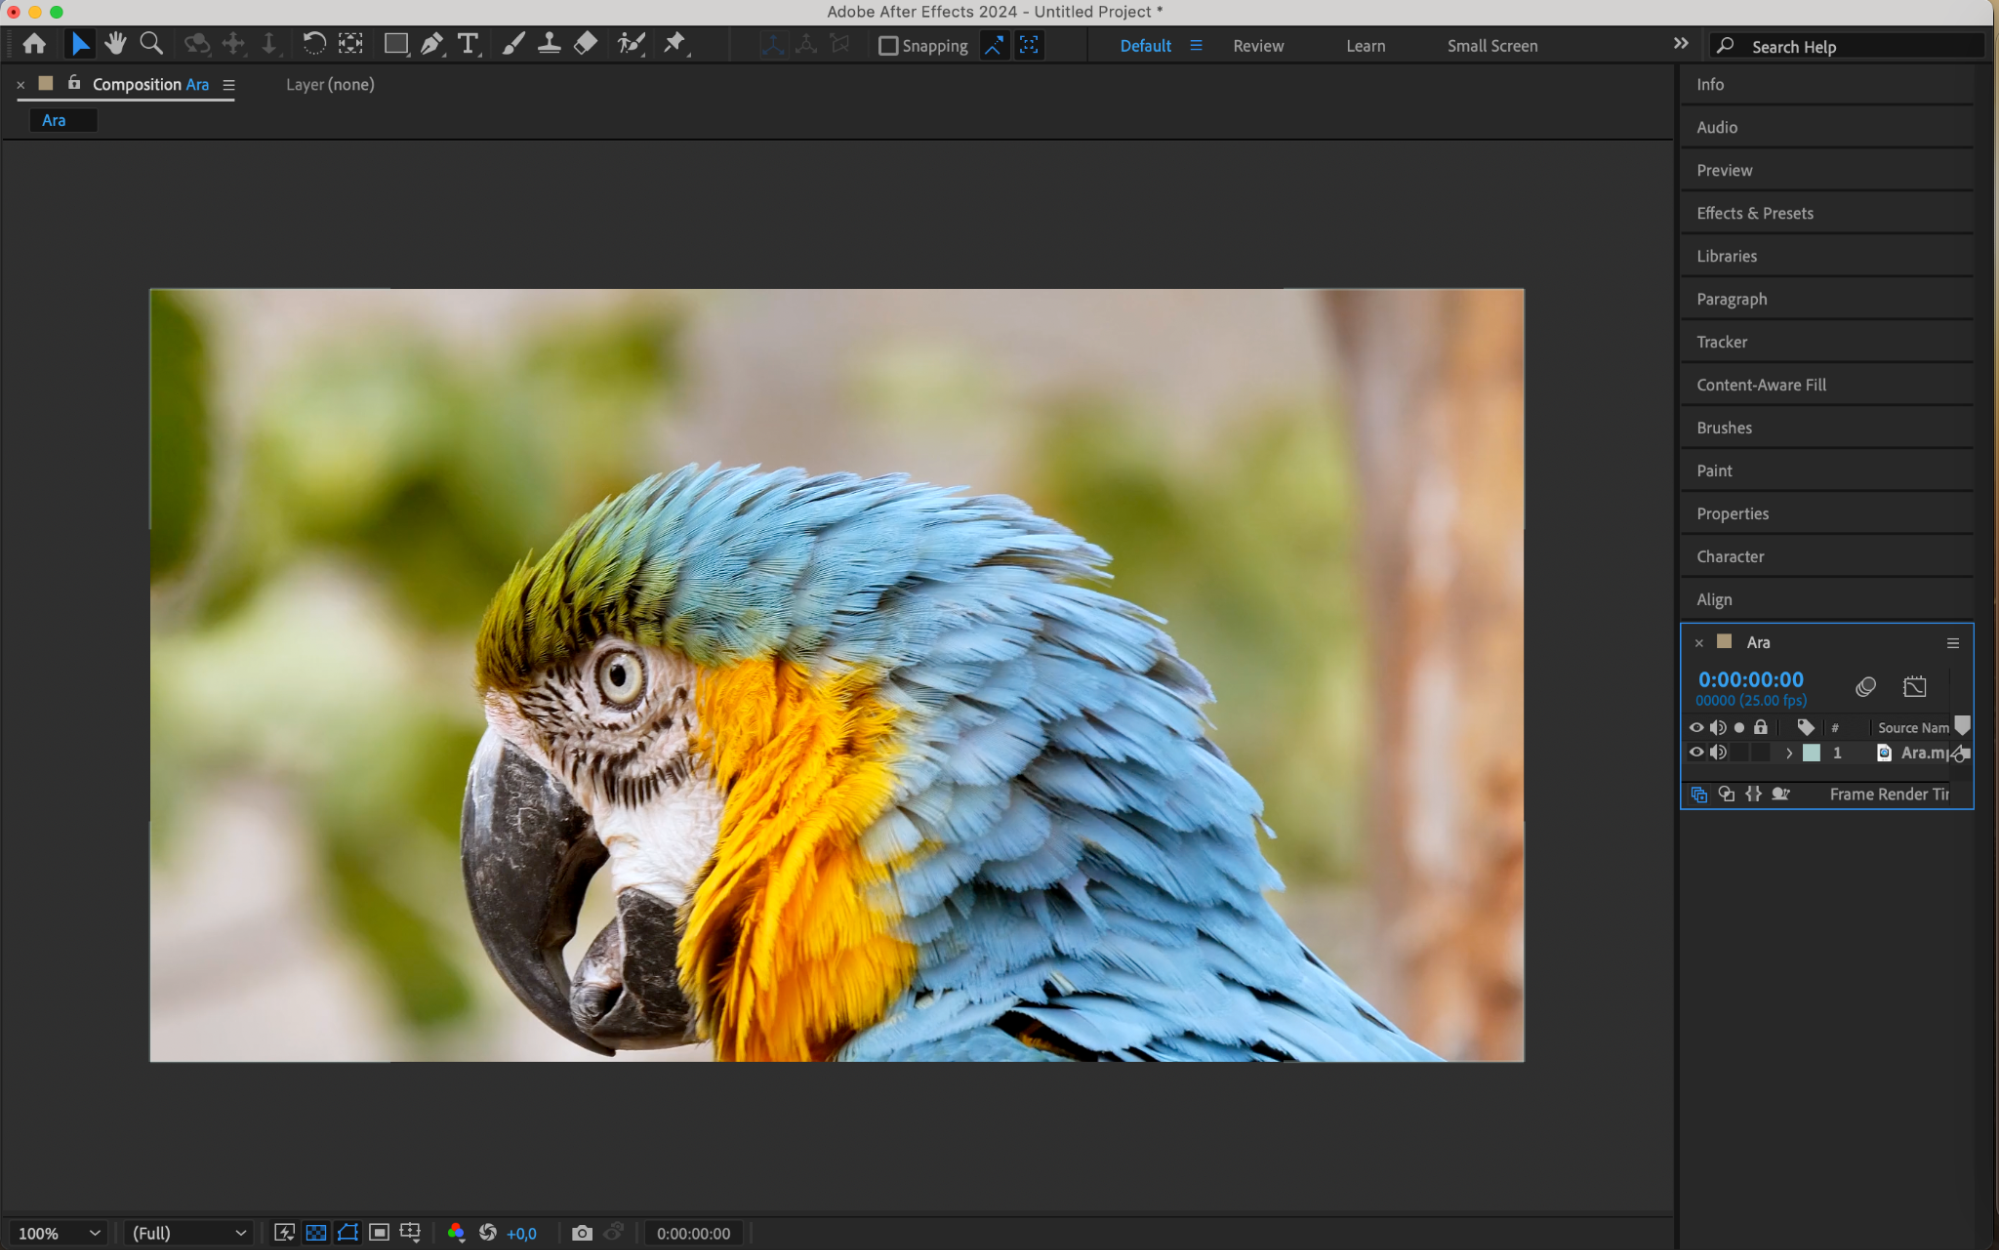Select the Hand tool

pos(116,44)
